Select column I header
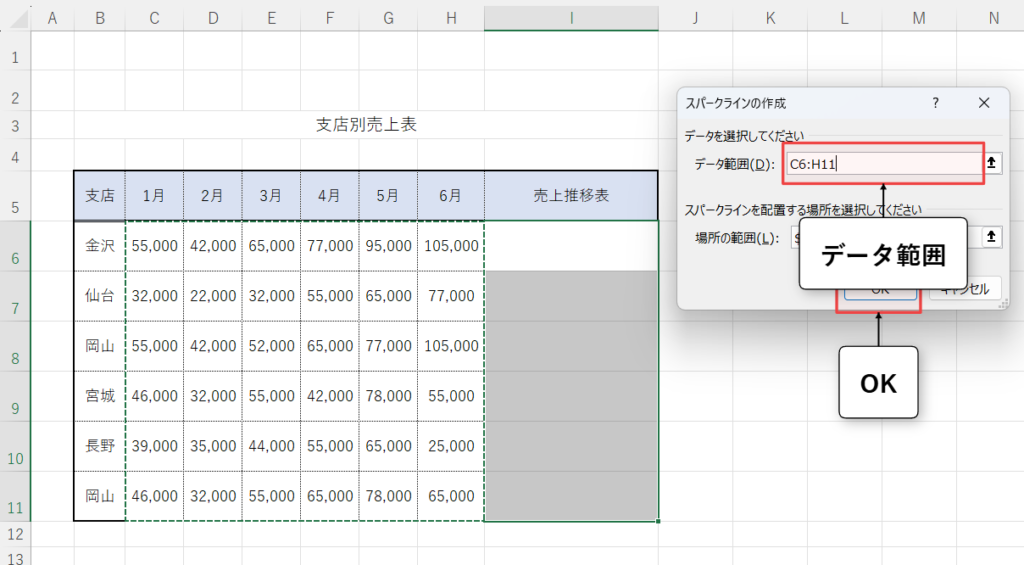The height and width of the screenshot is (565, 1024). coord(571,18)
